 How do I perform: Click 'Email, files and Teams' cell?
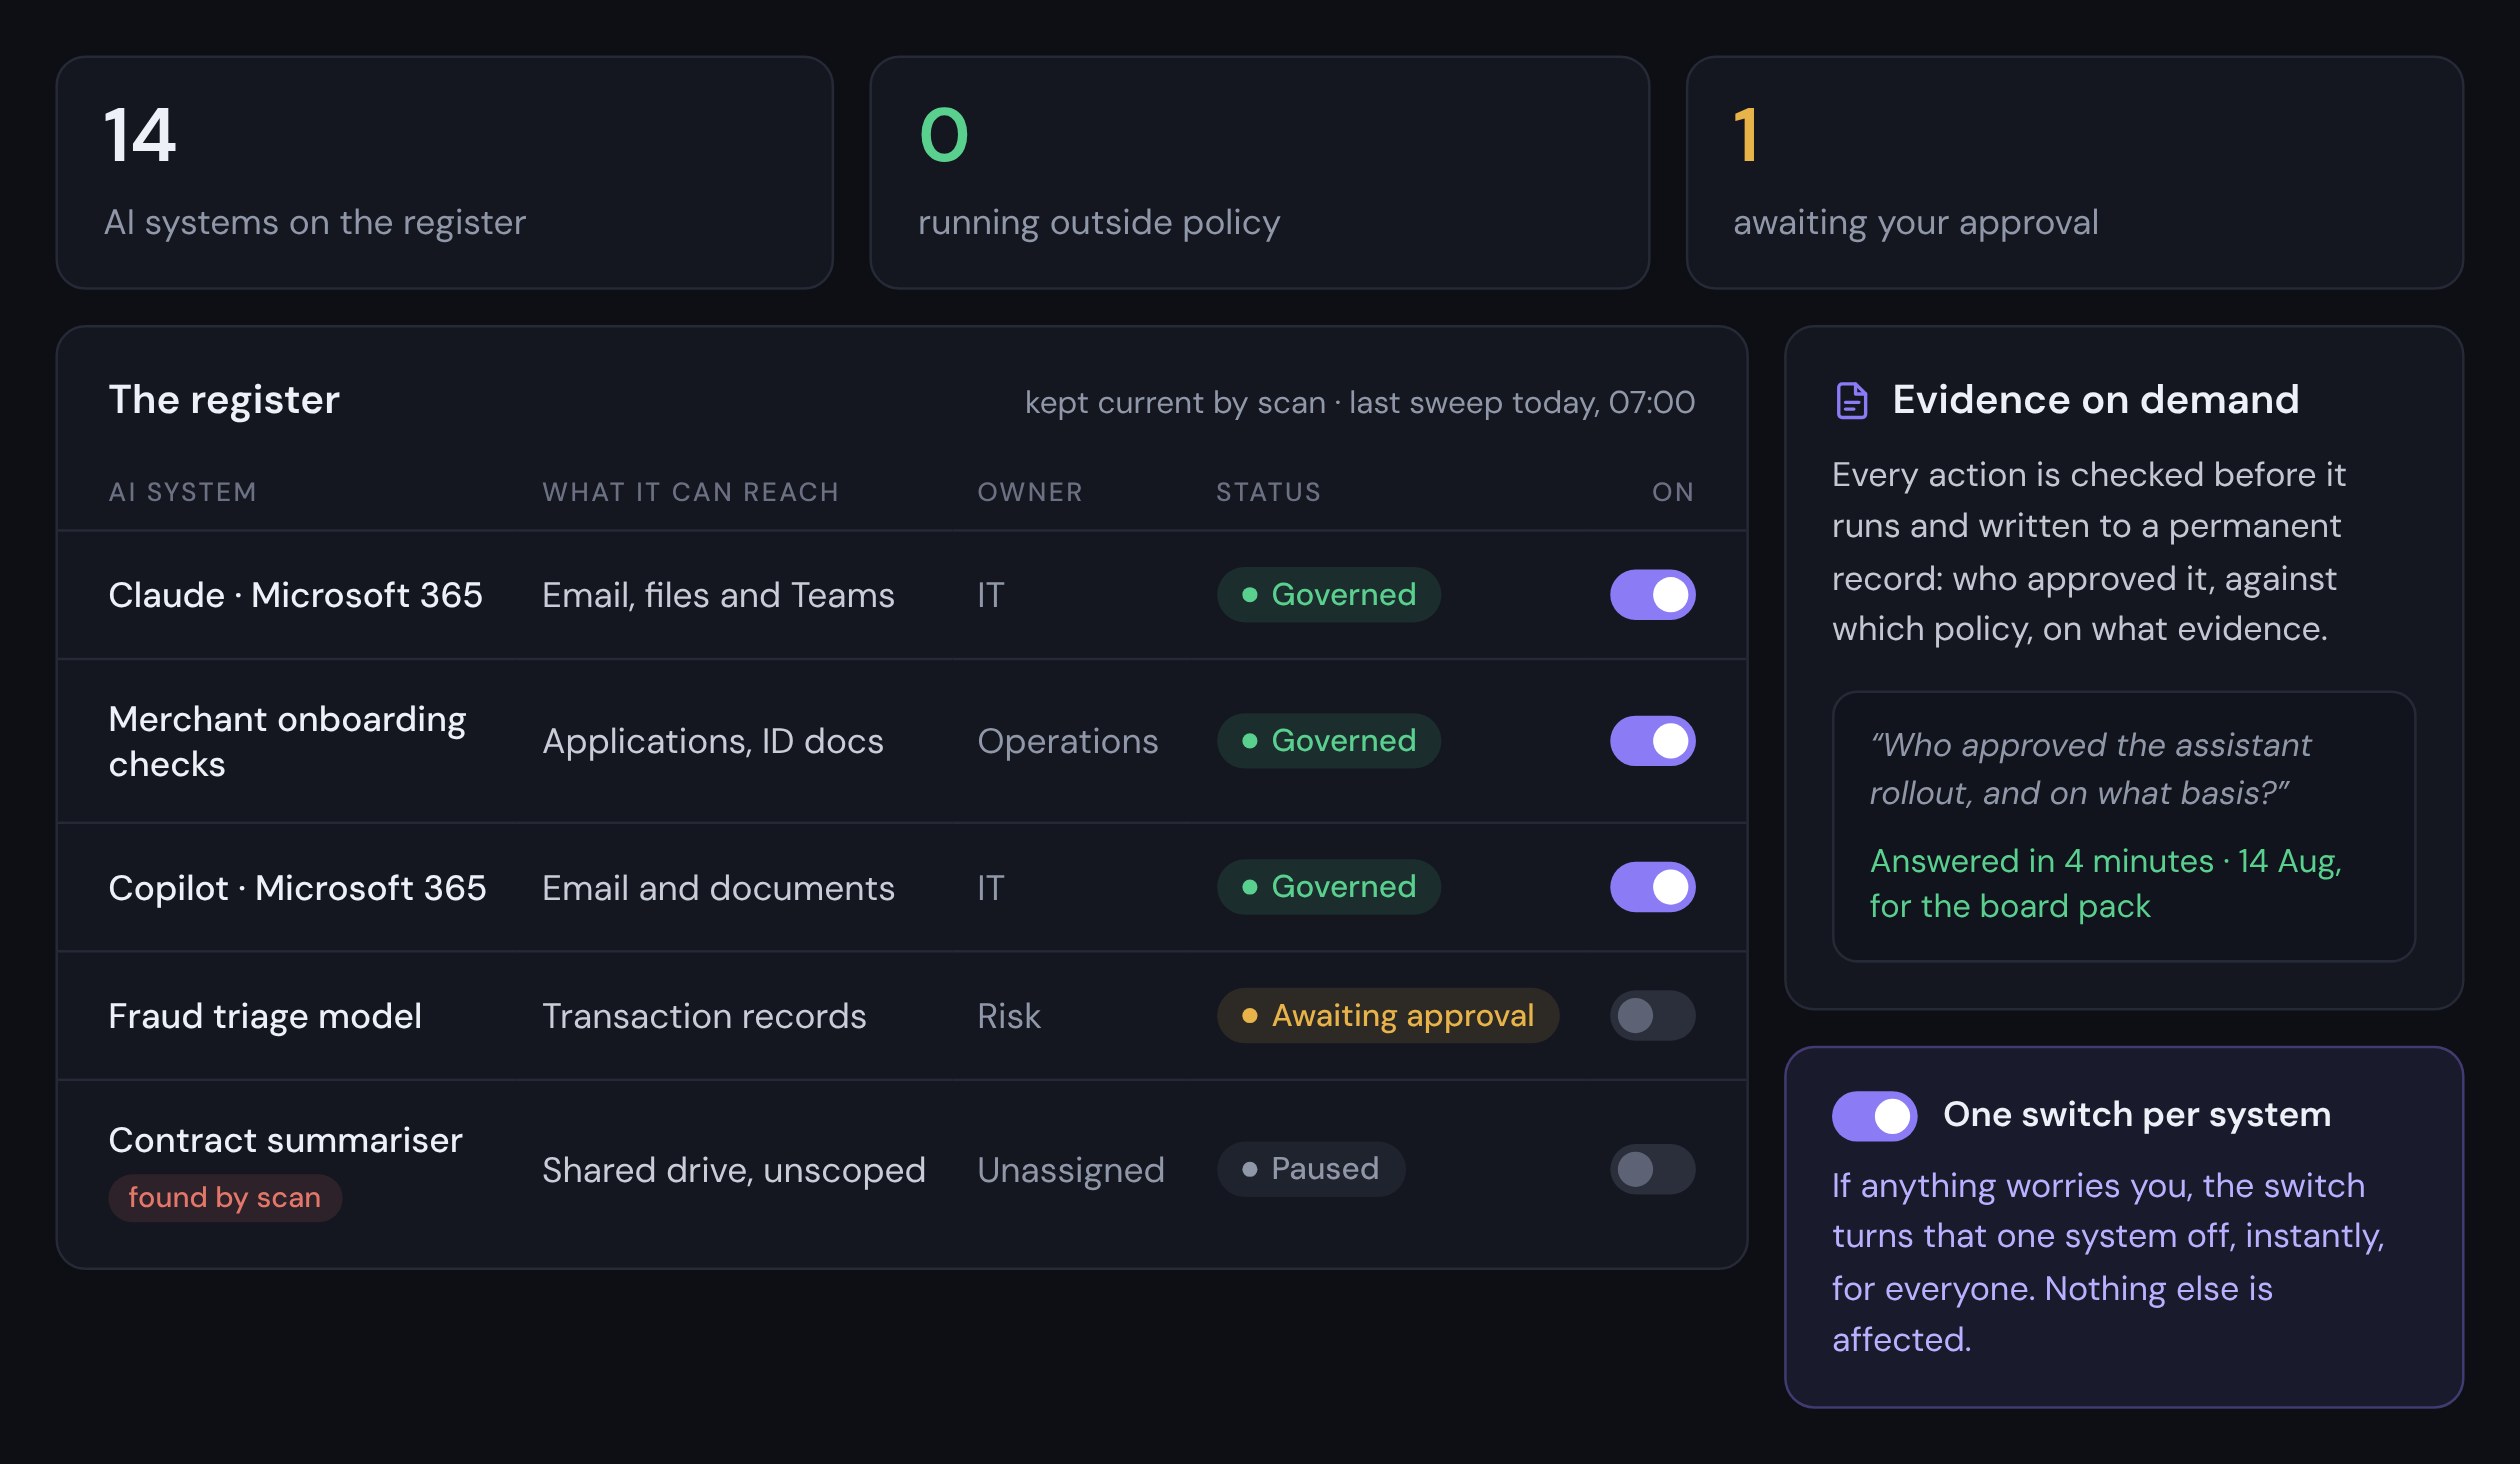(x=718, y=596)
